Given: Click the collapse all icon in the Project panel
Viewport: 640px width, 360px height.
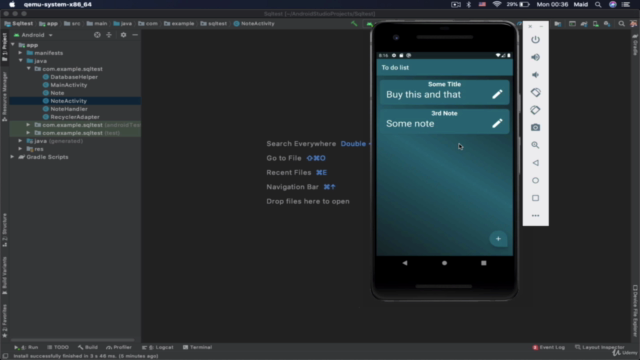Looking at the screenshot, I should 109,35.
